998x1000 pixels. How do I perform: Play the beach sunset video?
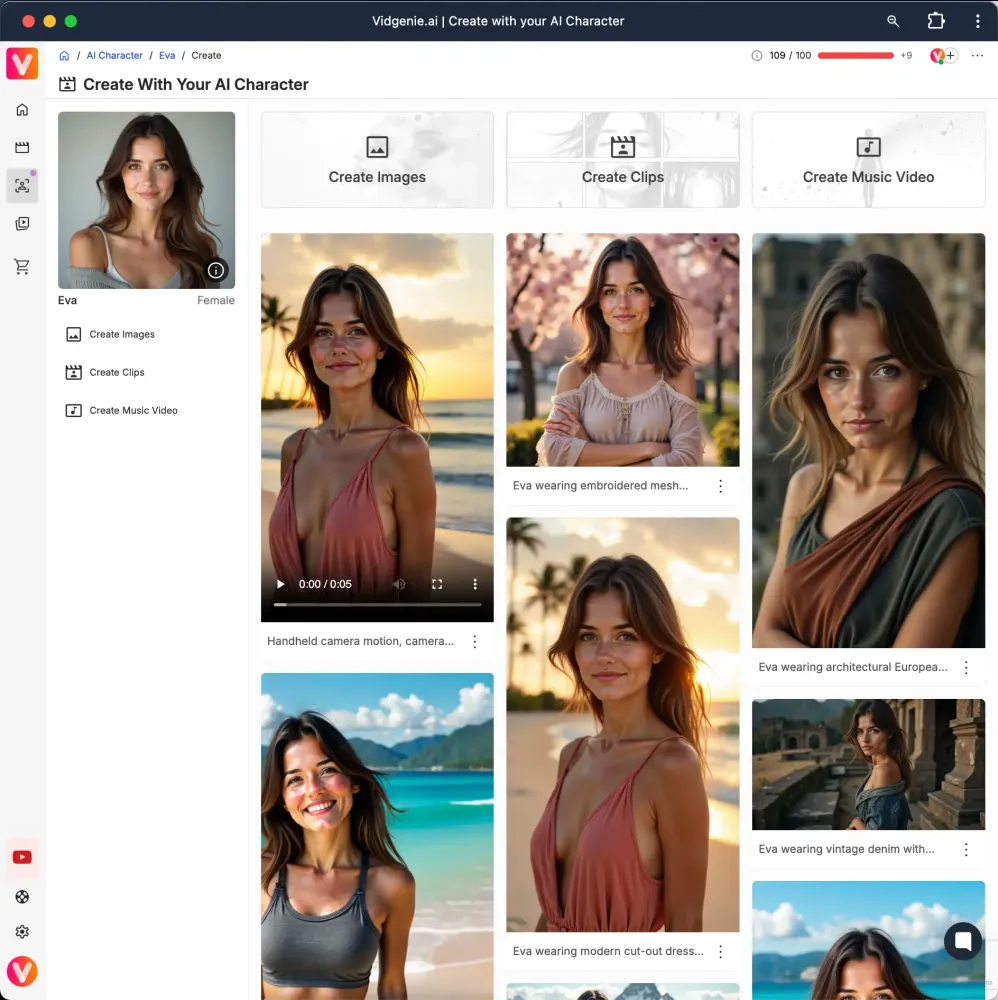(281, 584)
